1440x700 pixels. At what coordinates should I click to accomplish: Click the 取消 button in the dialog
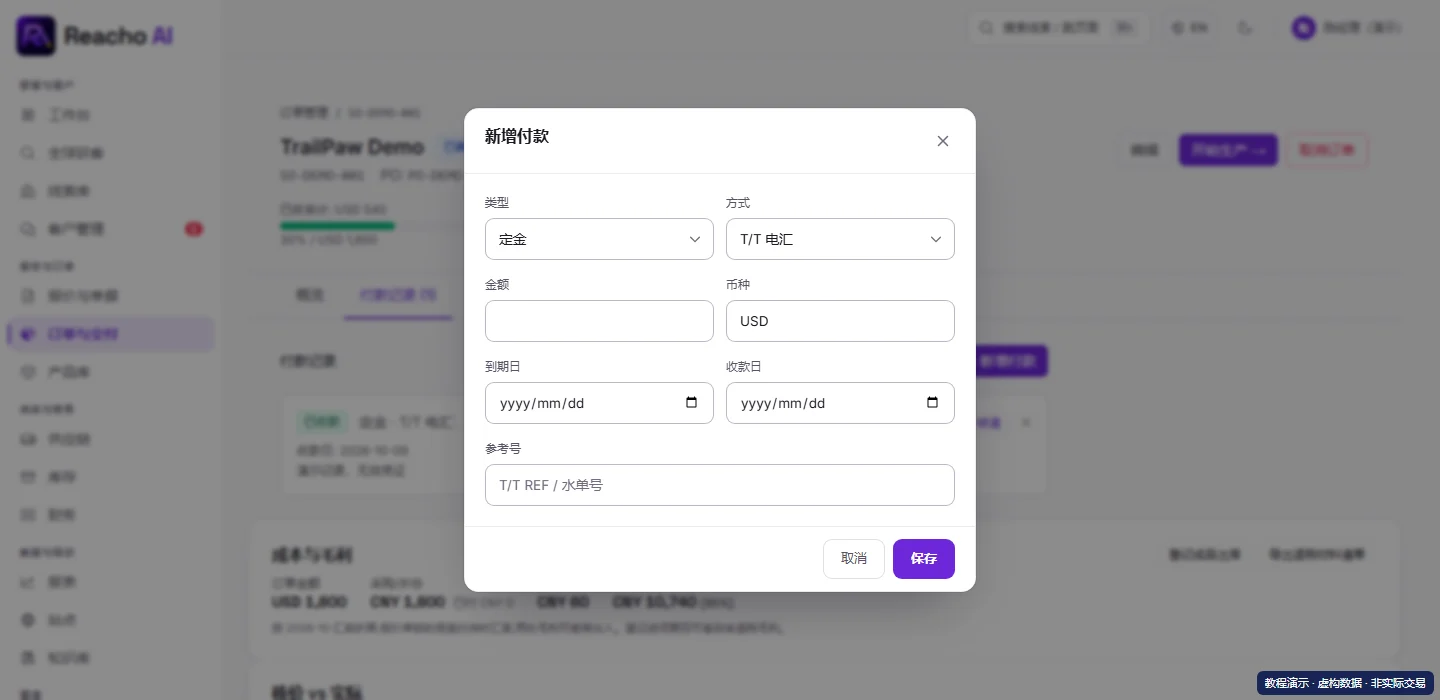pos(854,559)
